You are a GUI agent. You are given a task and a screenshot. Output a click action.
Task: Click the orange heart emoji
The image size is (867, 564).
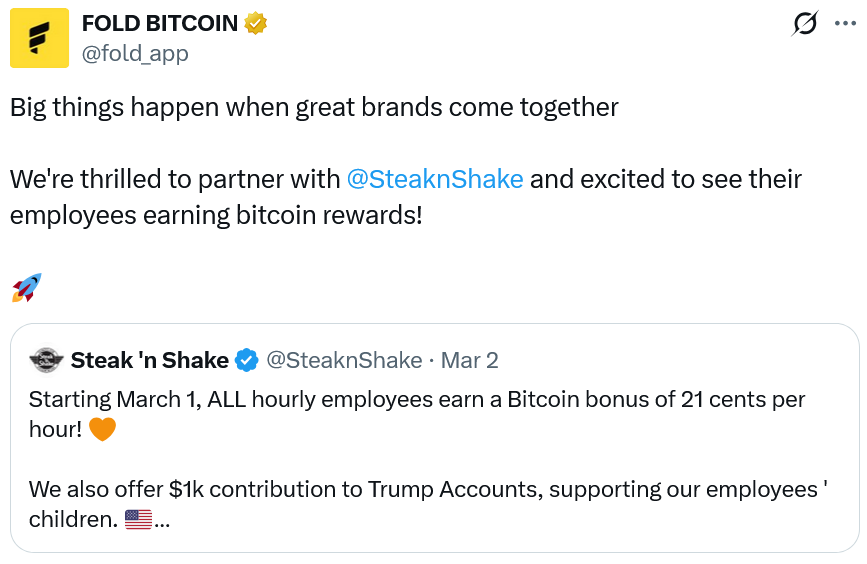click(103, 430)
